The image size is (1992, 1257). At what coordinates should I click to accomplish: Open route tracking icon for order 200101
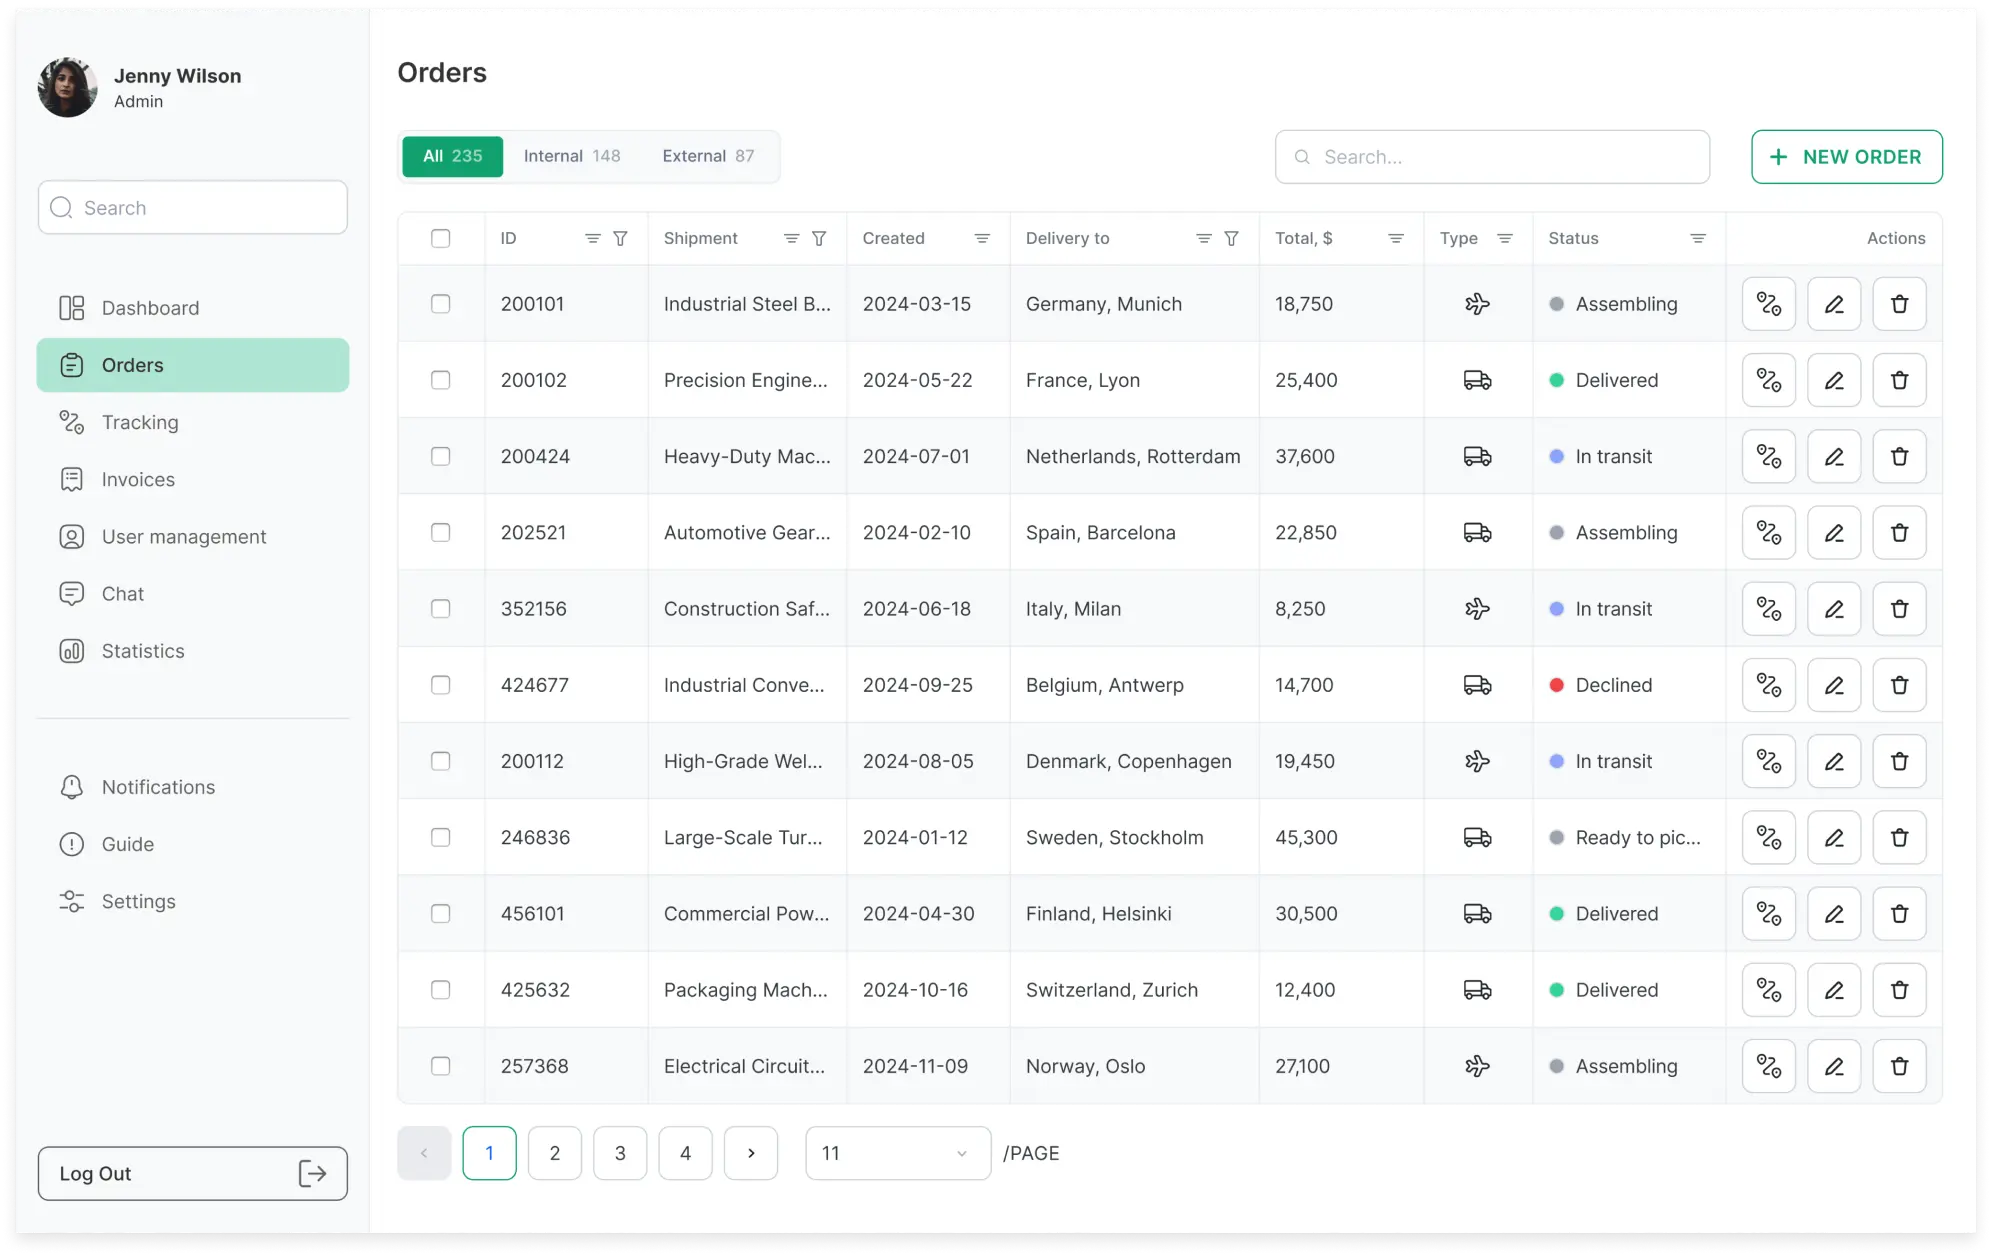(x=1768, y=303)
